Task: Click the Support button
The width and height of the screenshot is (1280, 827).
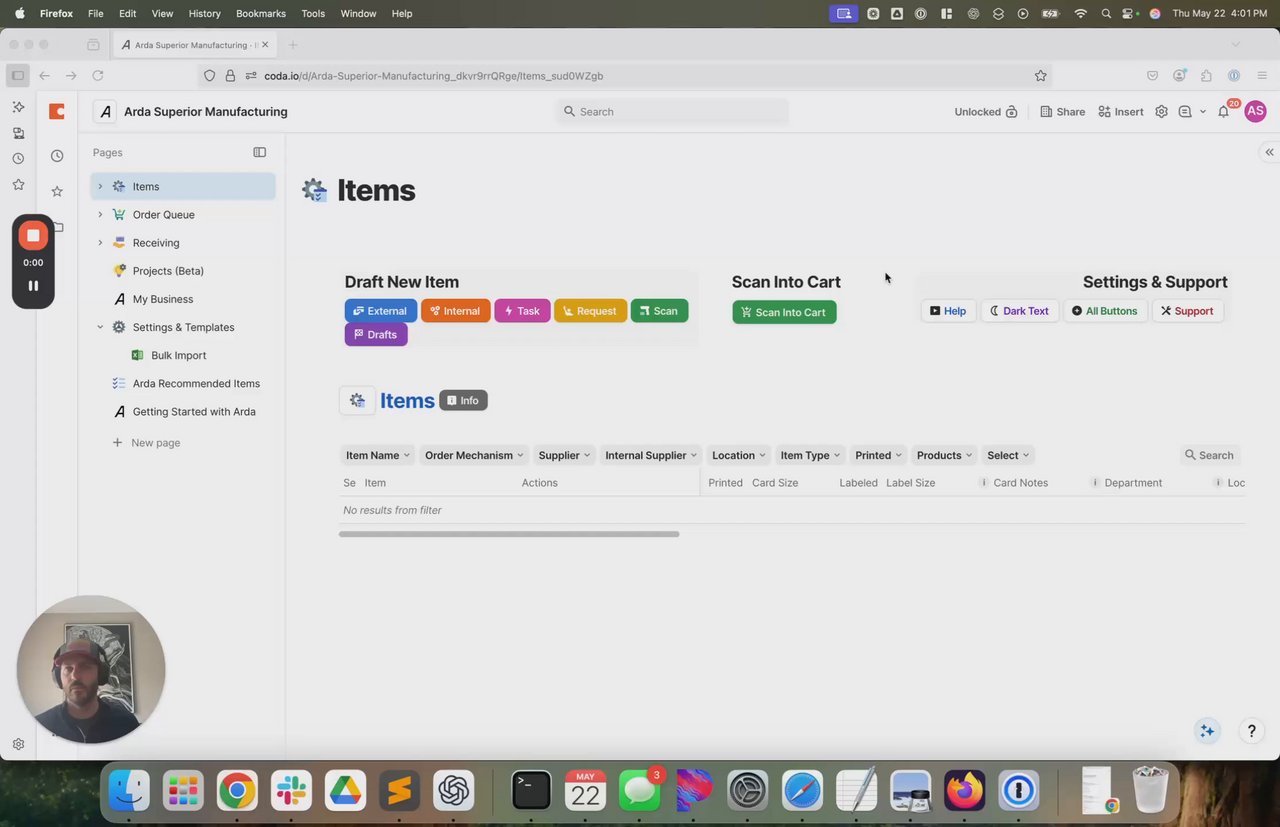Action: (1187, 311)
